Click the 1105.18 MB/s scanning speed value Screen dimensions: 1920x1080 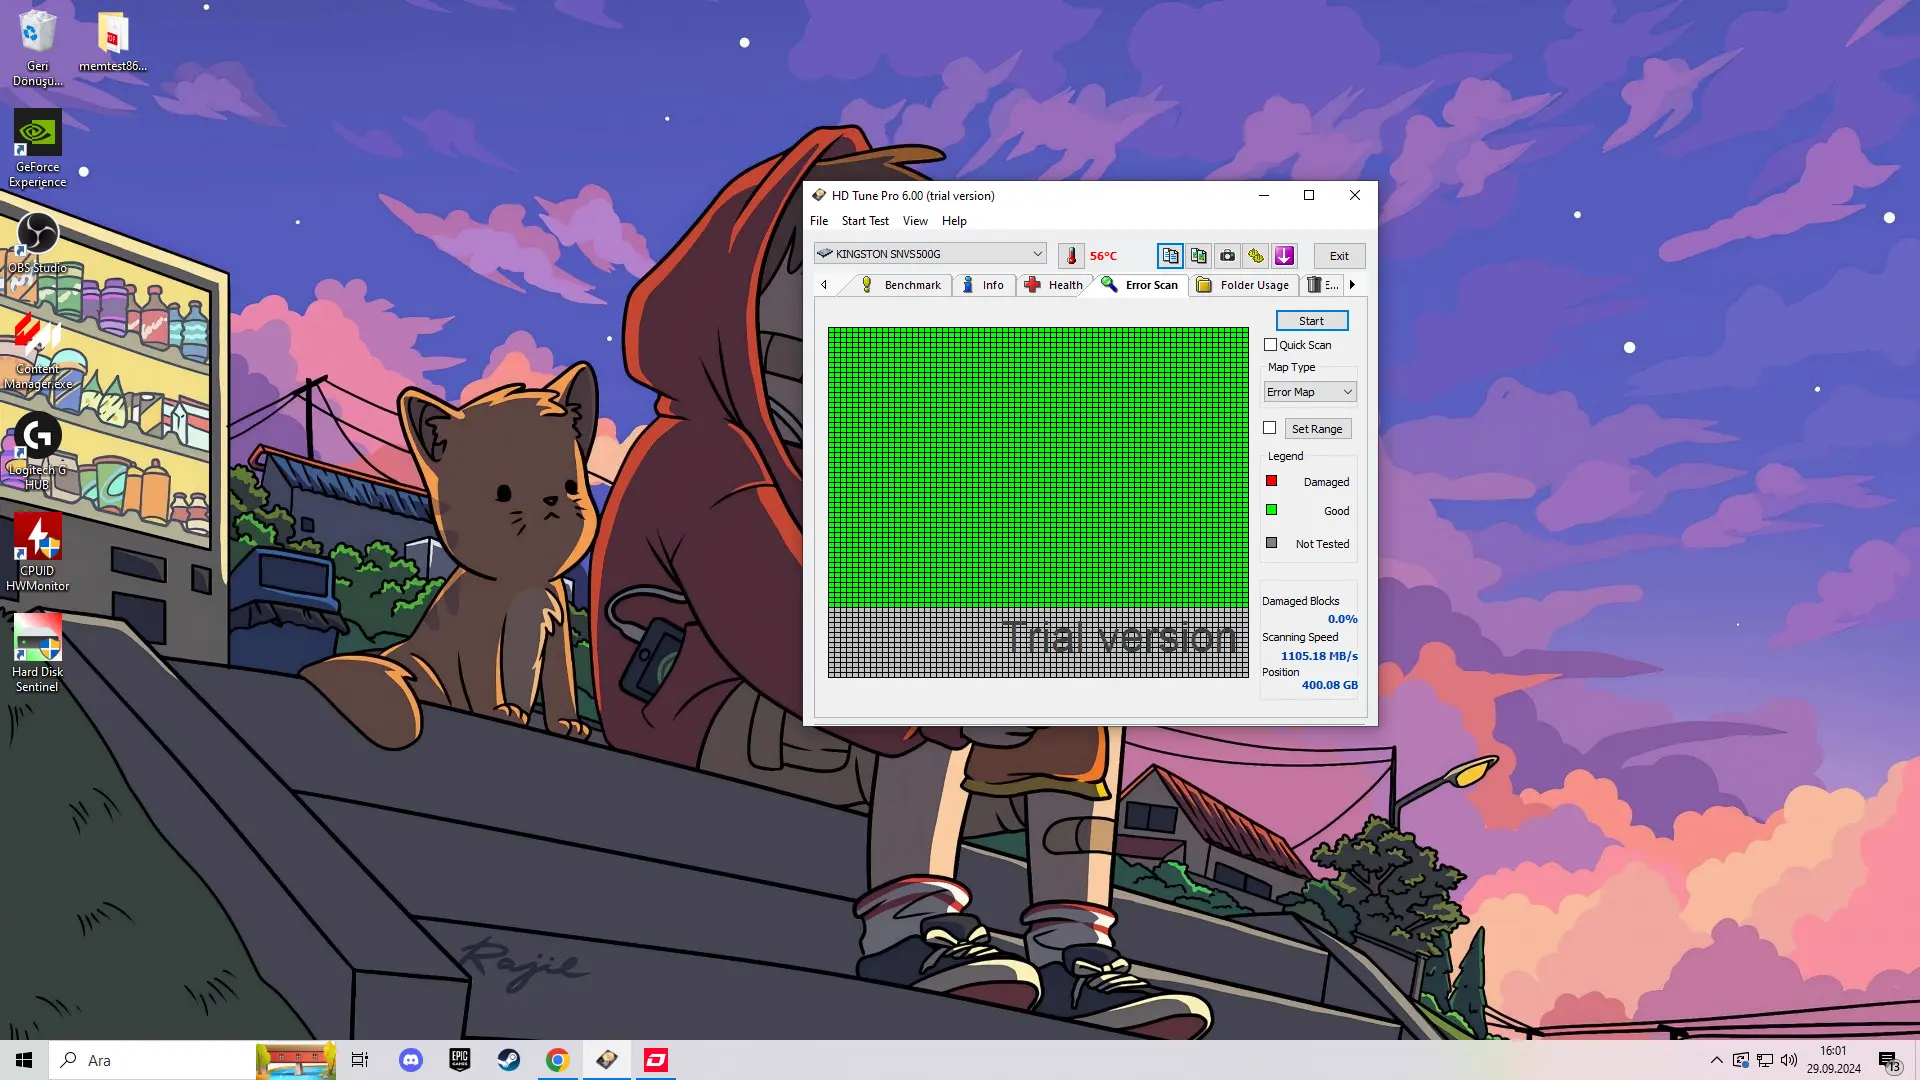coord(1319,656)
